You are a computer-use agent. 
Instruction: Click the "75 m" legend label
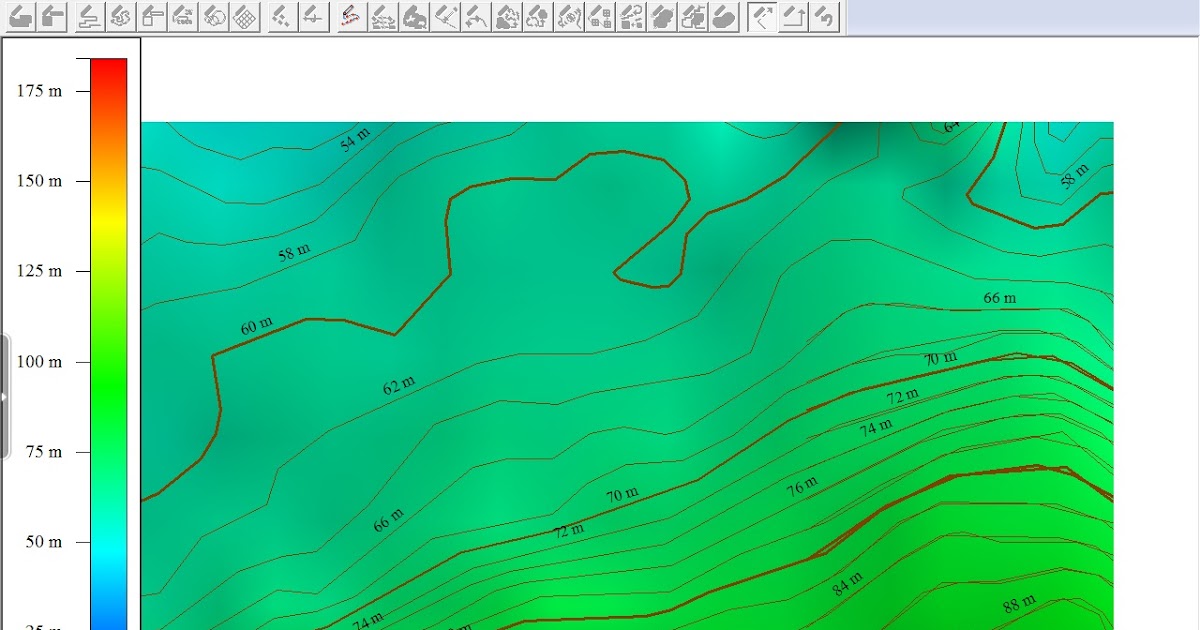pos(43,452)
